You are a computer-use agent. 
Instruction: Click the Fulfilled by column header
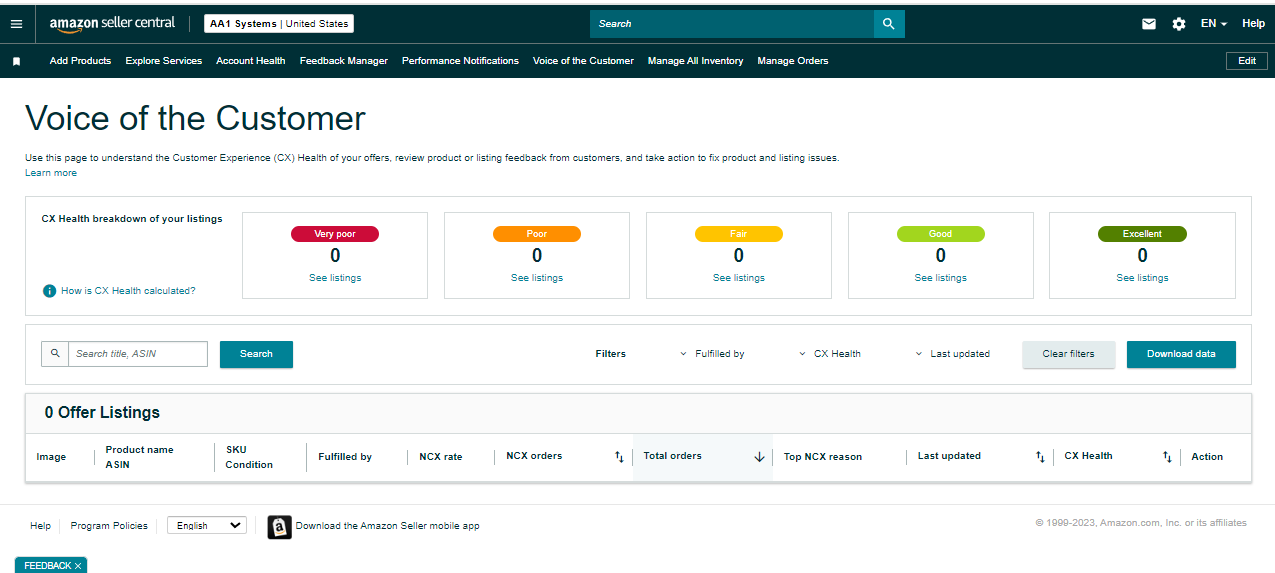coord(345,457)
